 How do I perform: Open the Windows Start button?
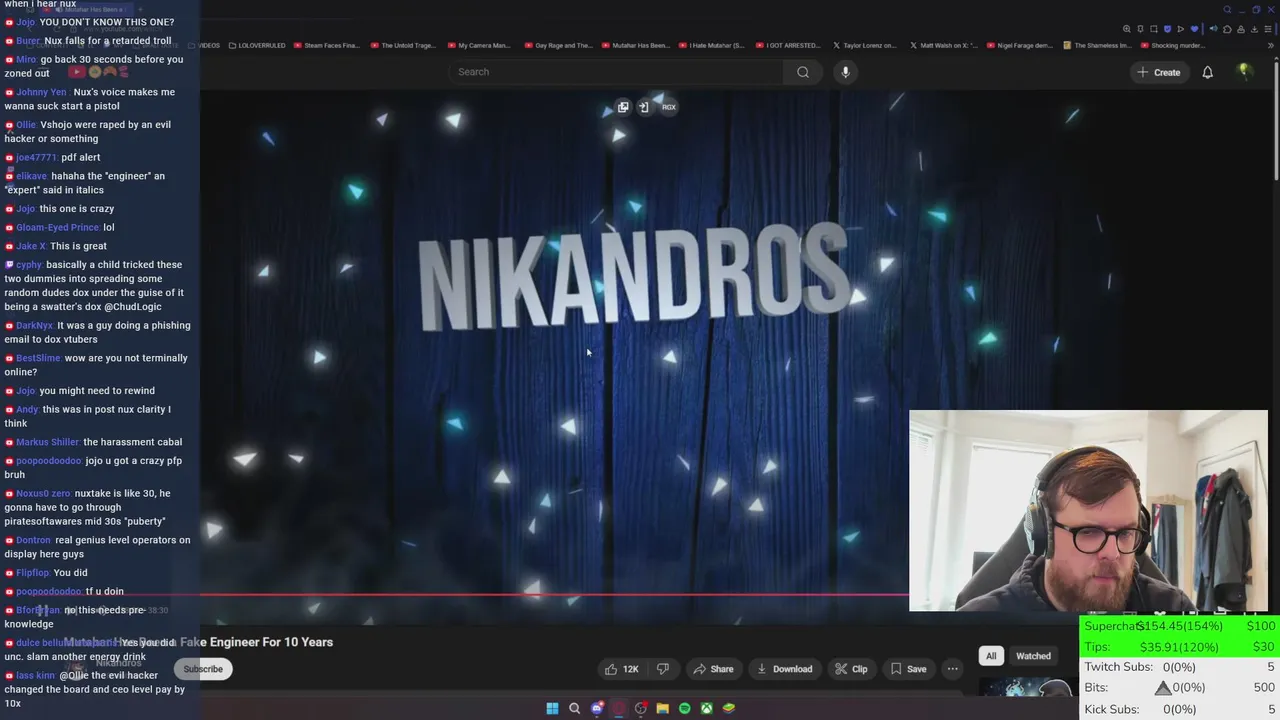pos(552,708)
